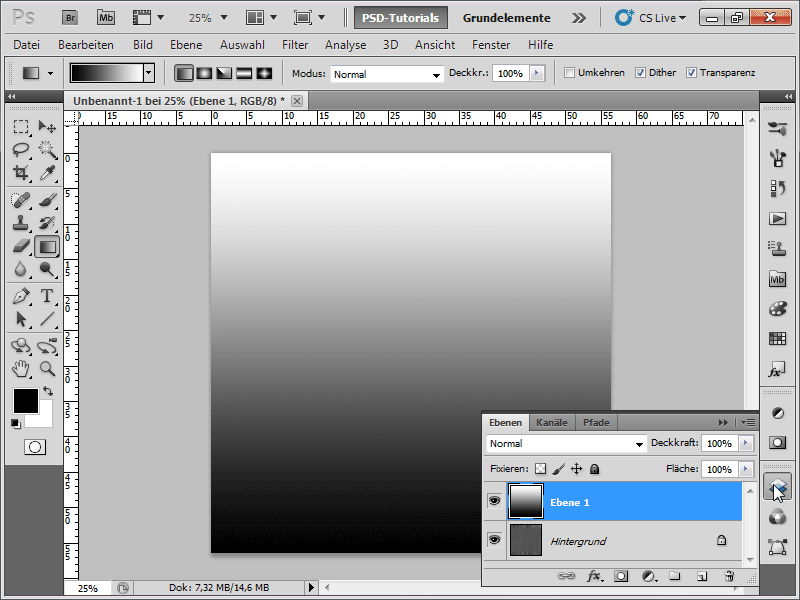Image resolution: width=800 pixels, height=600 pixels.
Task: Open the layer blend mode dropdown
Action: [566, 443]
